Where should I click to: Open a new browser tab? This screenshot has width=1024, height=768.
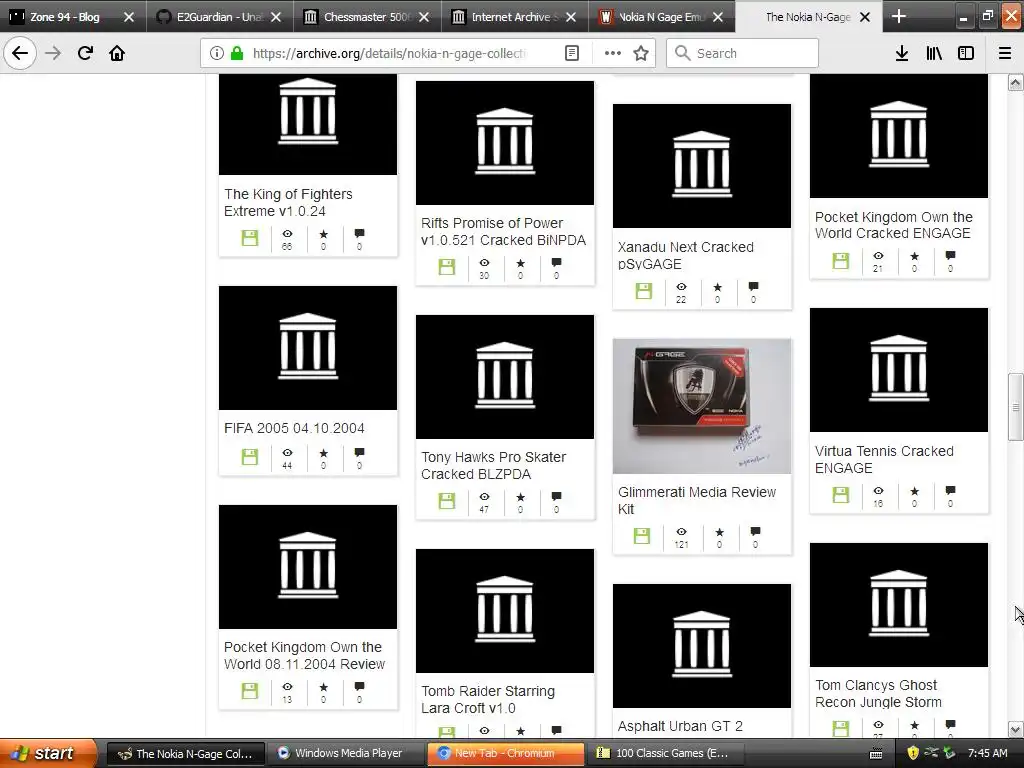[x=899, y=16]
